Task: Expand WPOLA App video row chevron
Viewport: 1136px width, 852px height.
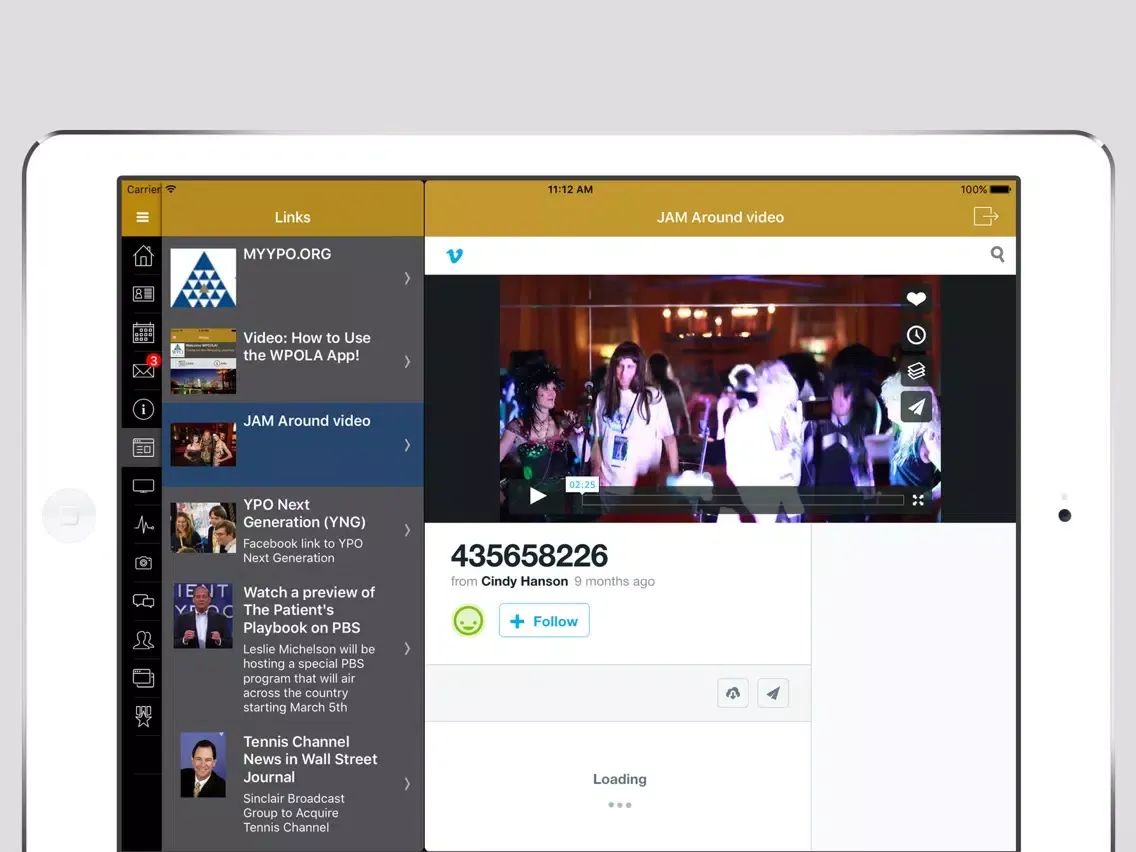Action: pyautogui.click(x=407, y=362)
